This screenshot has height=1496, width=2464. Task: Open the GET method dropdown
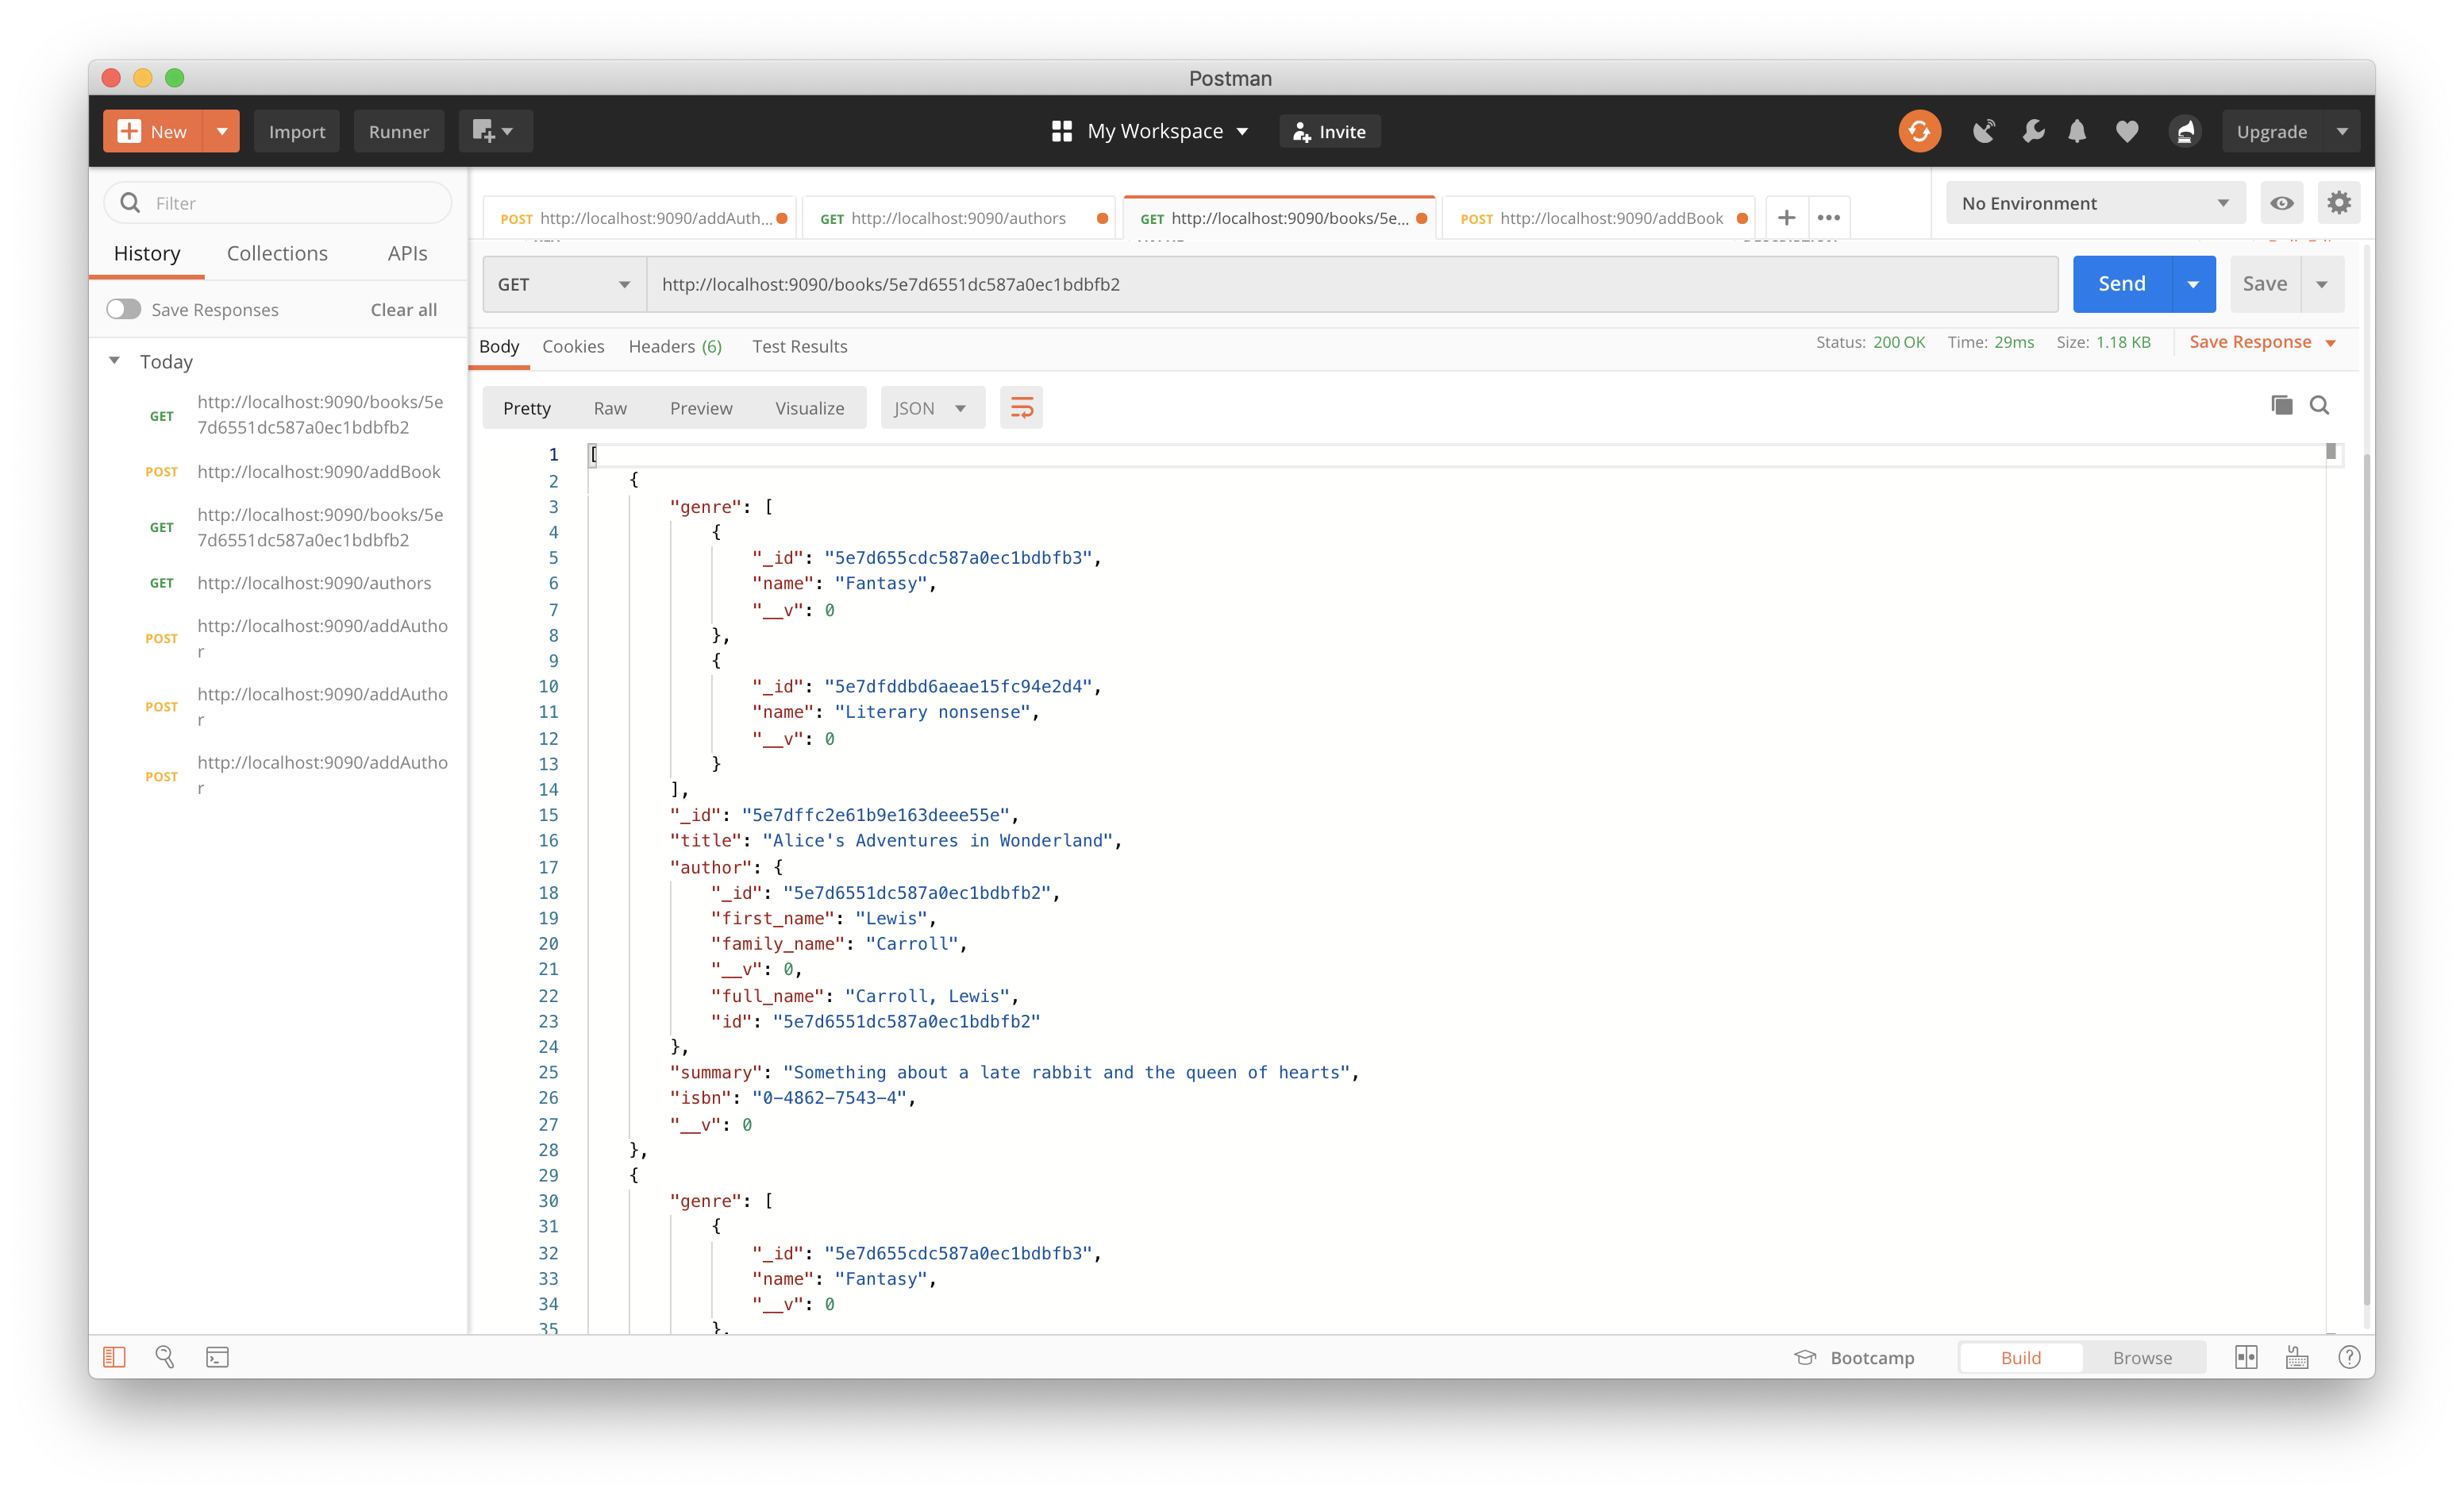pos(564,284)
